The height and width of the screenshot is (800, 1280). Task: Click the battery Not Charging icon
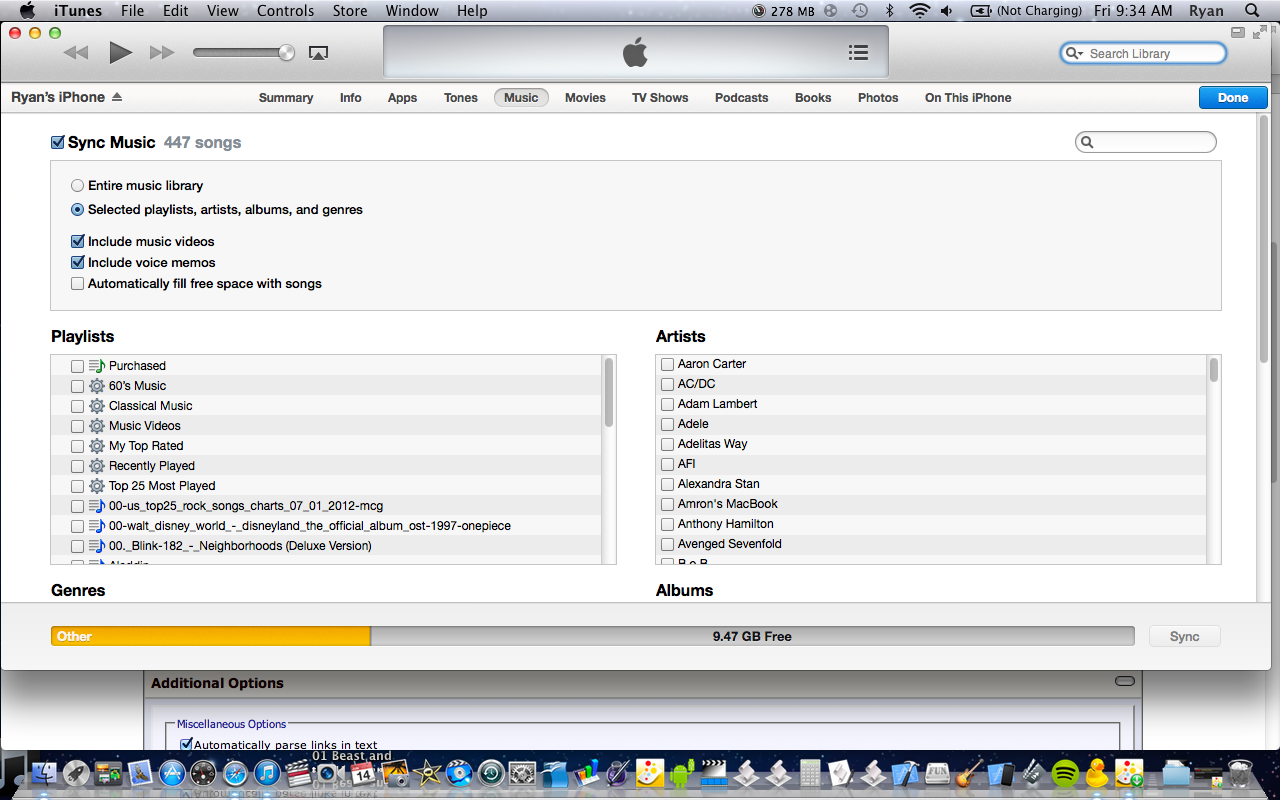point(980,11)
